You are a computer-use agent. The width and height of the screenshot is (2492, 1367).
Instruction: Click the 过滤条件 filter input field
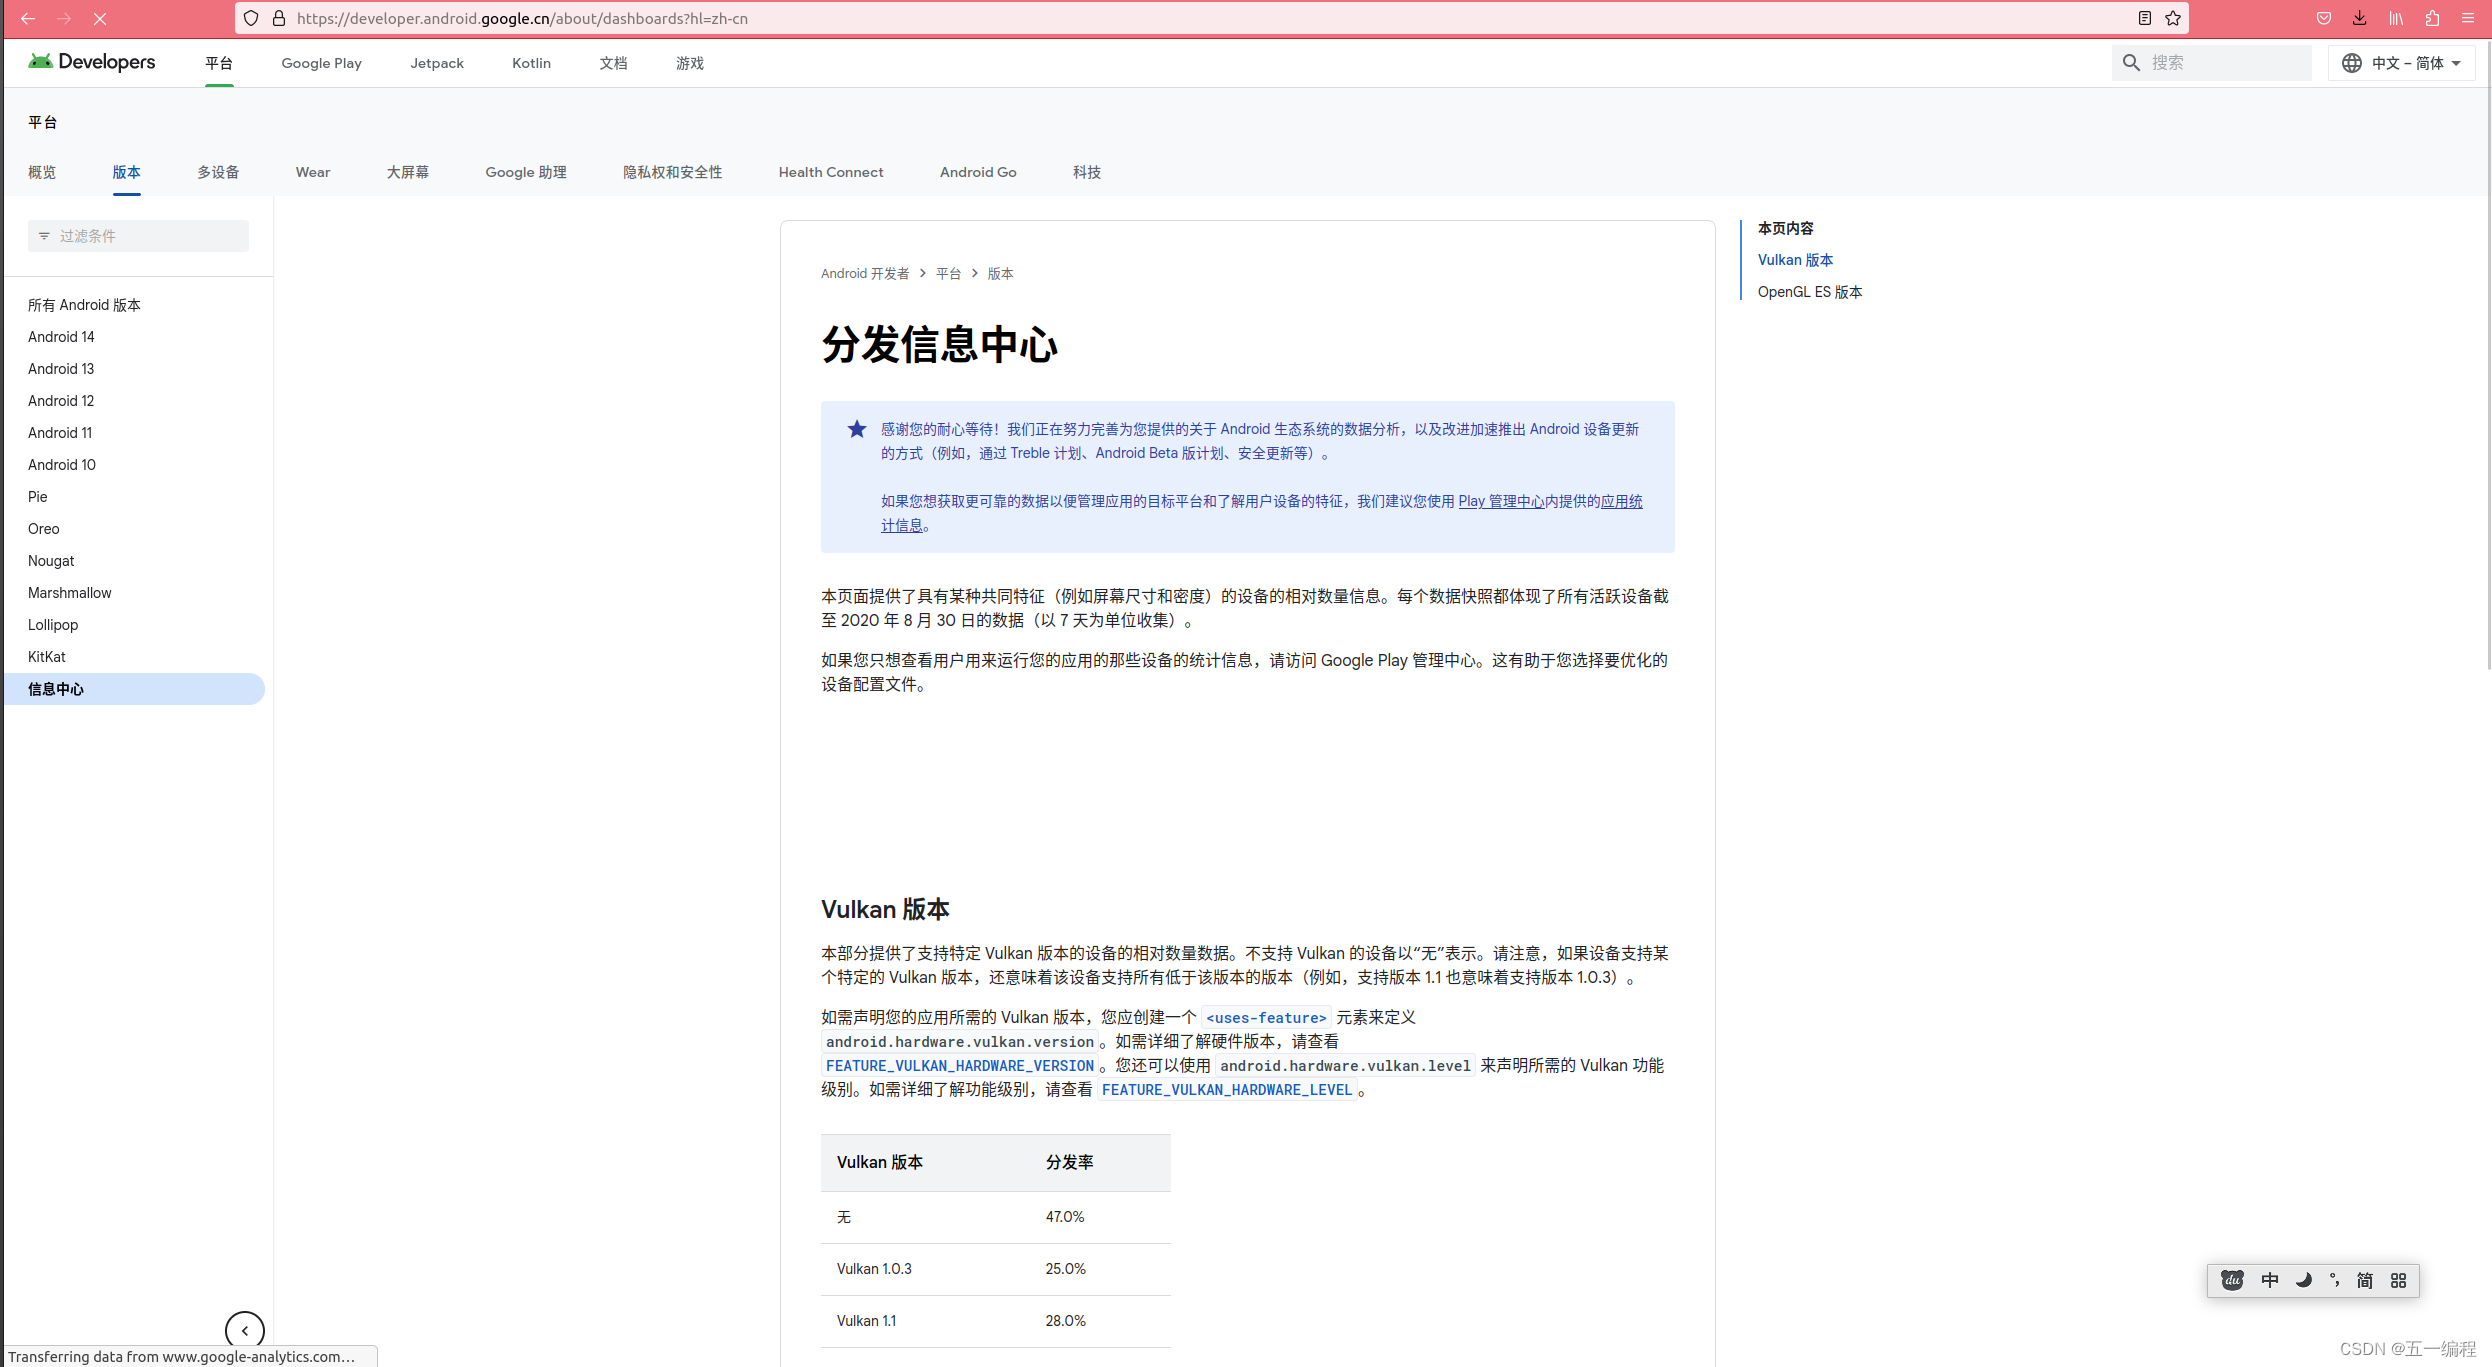pos(138,236)
